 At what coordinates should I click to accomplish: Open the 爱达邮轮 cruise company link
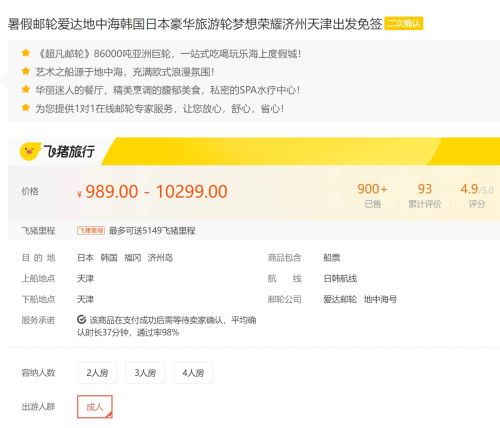pos(340,299)
